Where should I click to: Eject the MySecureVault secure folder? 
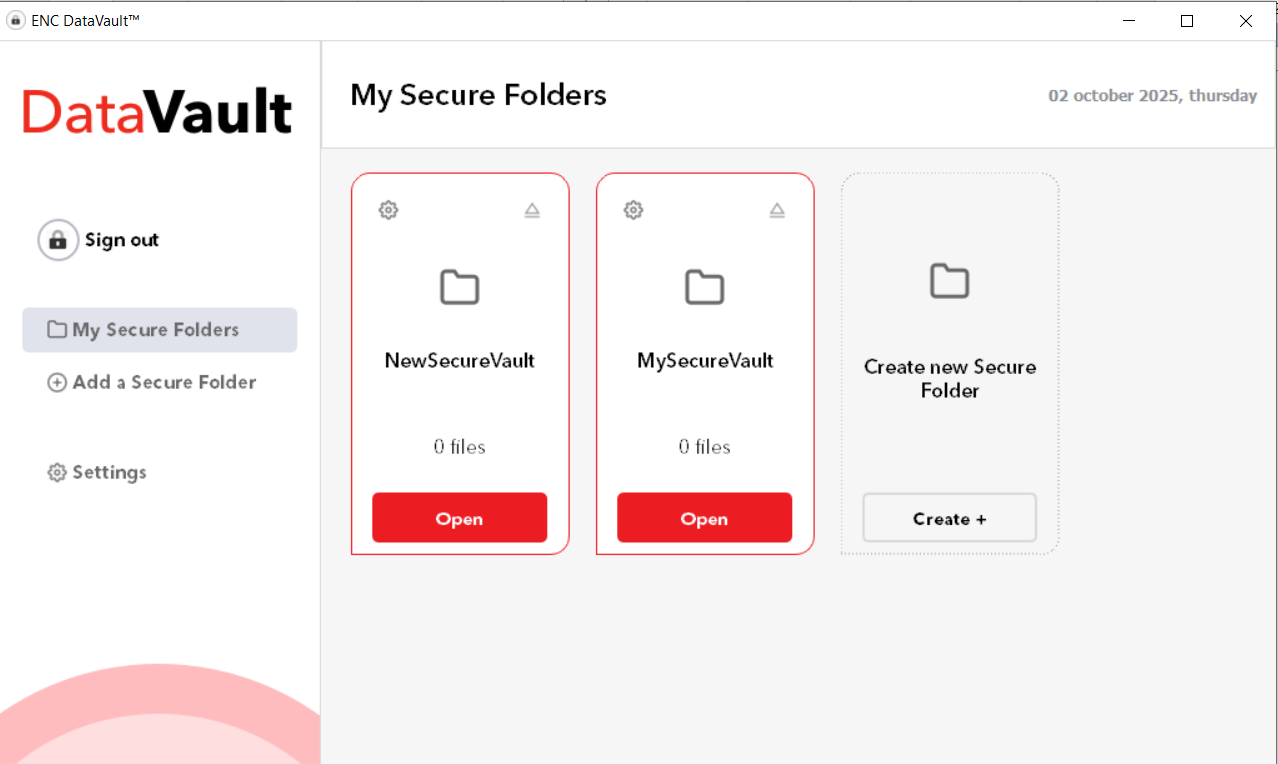pos(777,210)
